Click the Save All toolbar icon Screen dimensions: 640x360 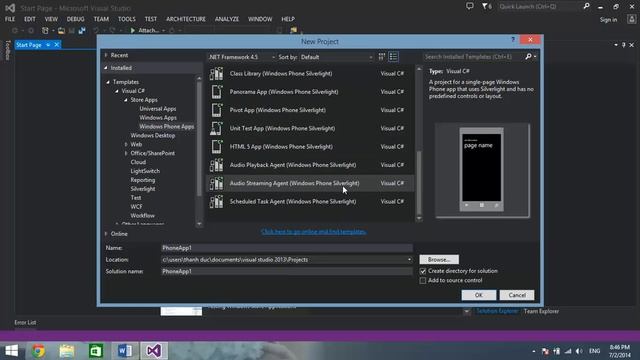pos(82,30)
